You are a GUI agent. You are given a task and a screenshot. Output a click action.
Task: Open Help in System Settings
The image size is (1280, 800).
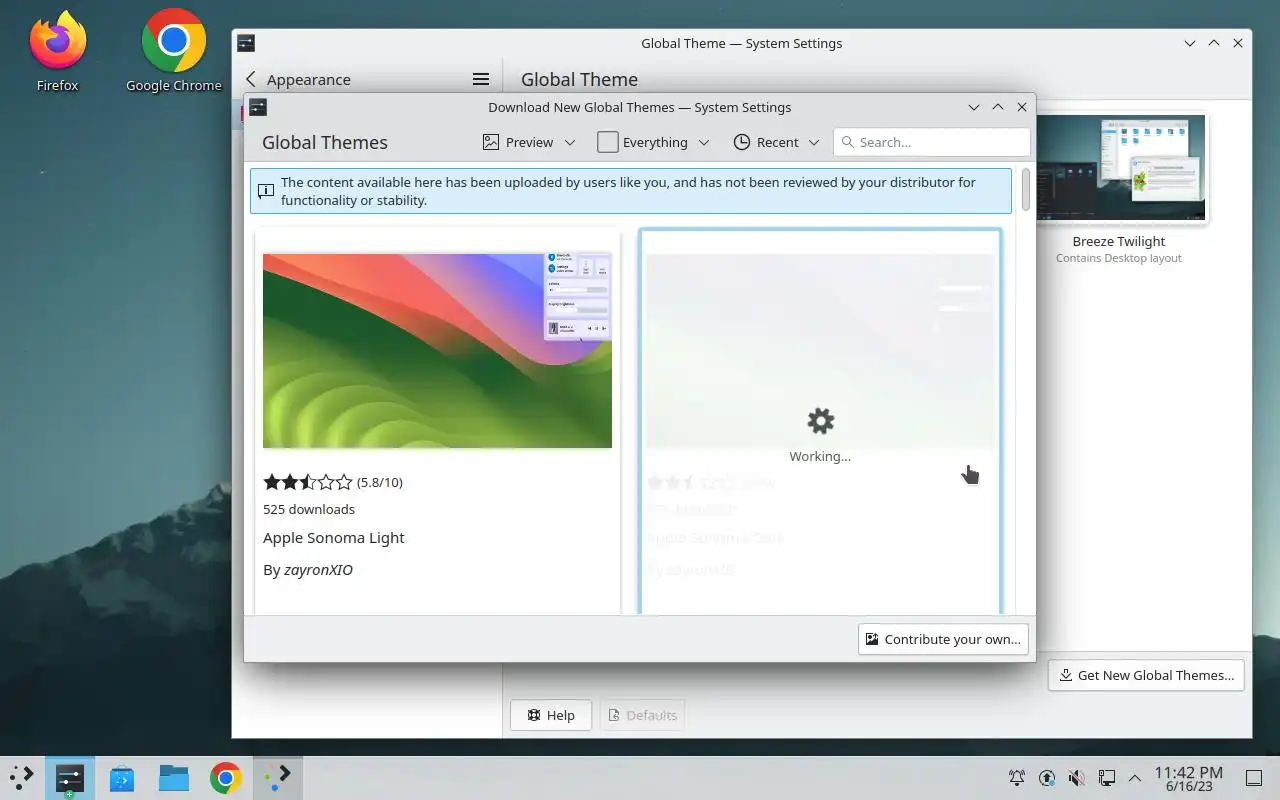click(x=551, y=715)
